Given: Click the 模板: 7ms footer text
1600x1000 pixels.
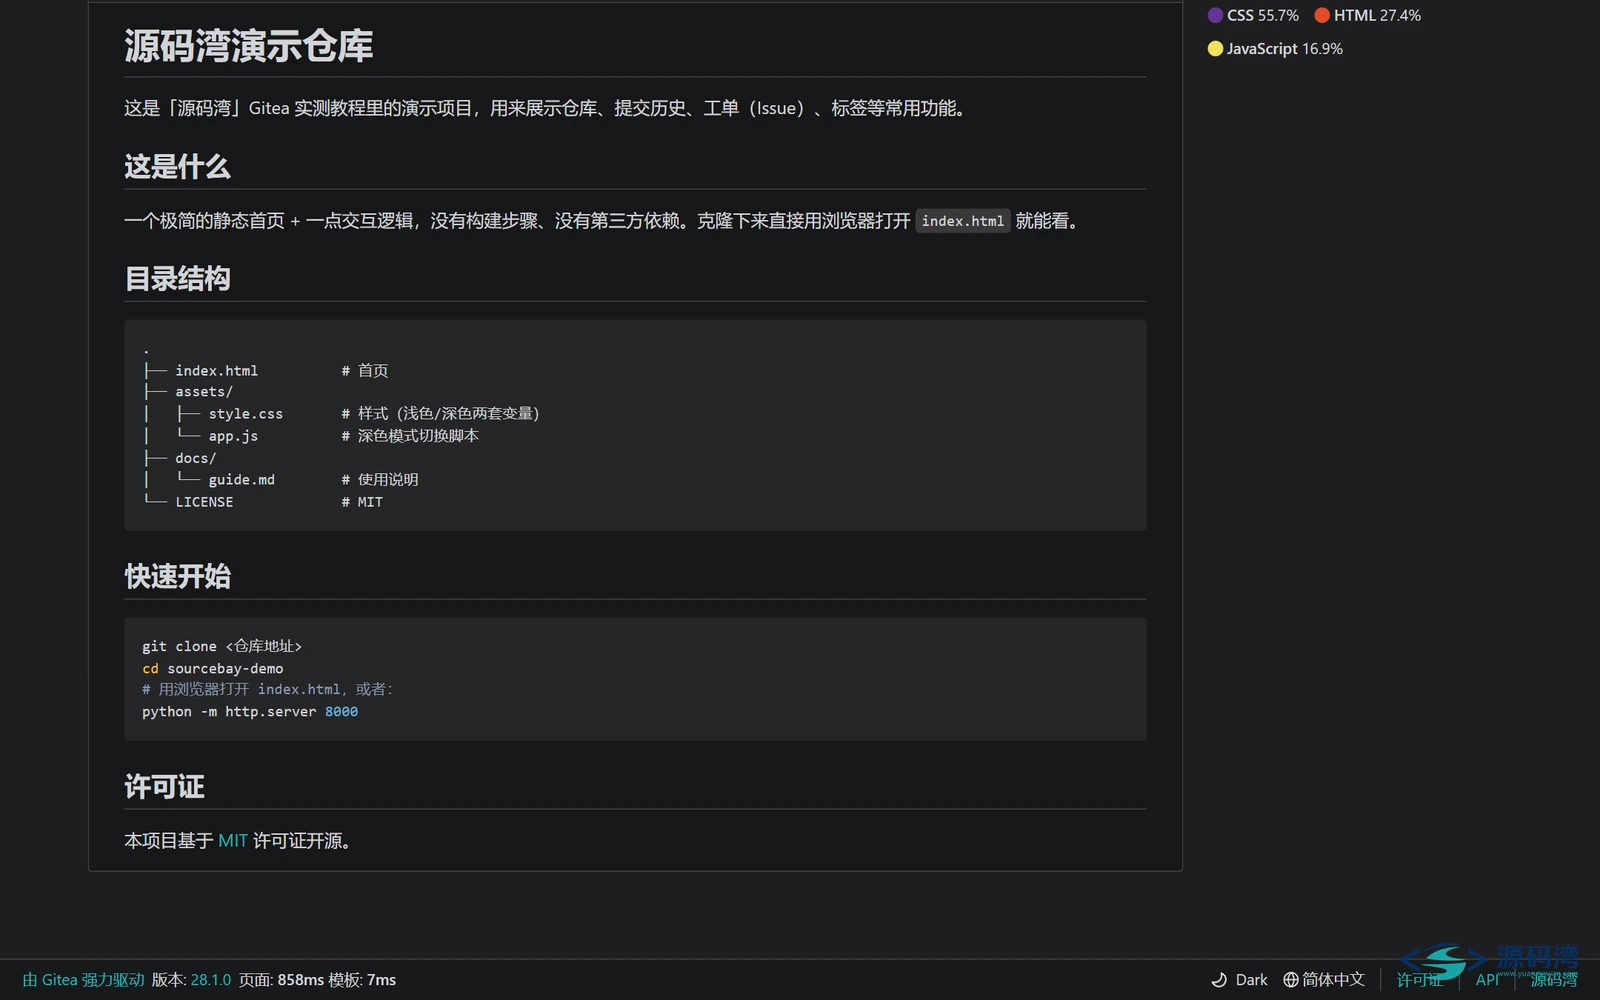Looking at the screenshot, I should point(362,980).
